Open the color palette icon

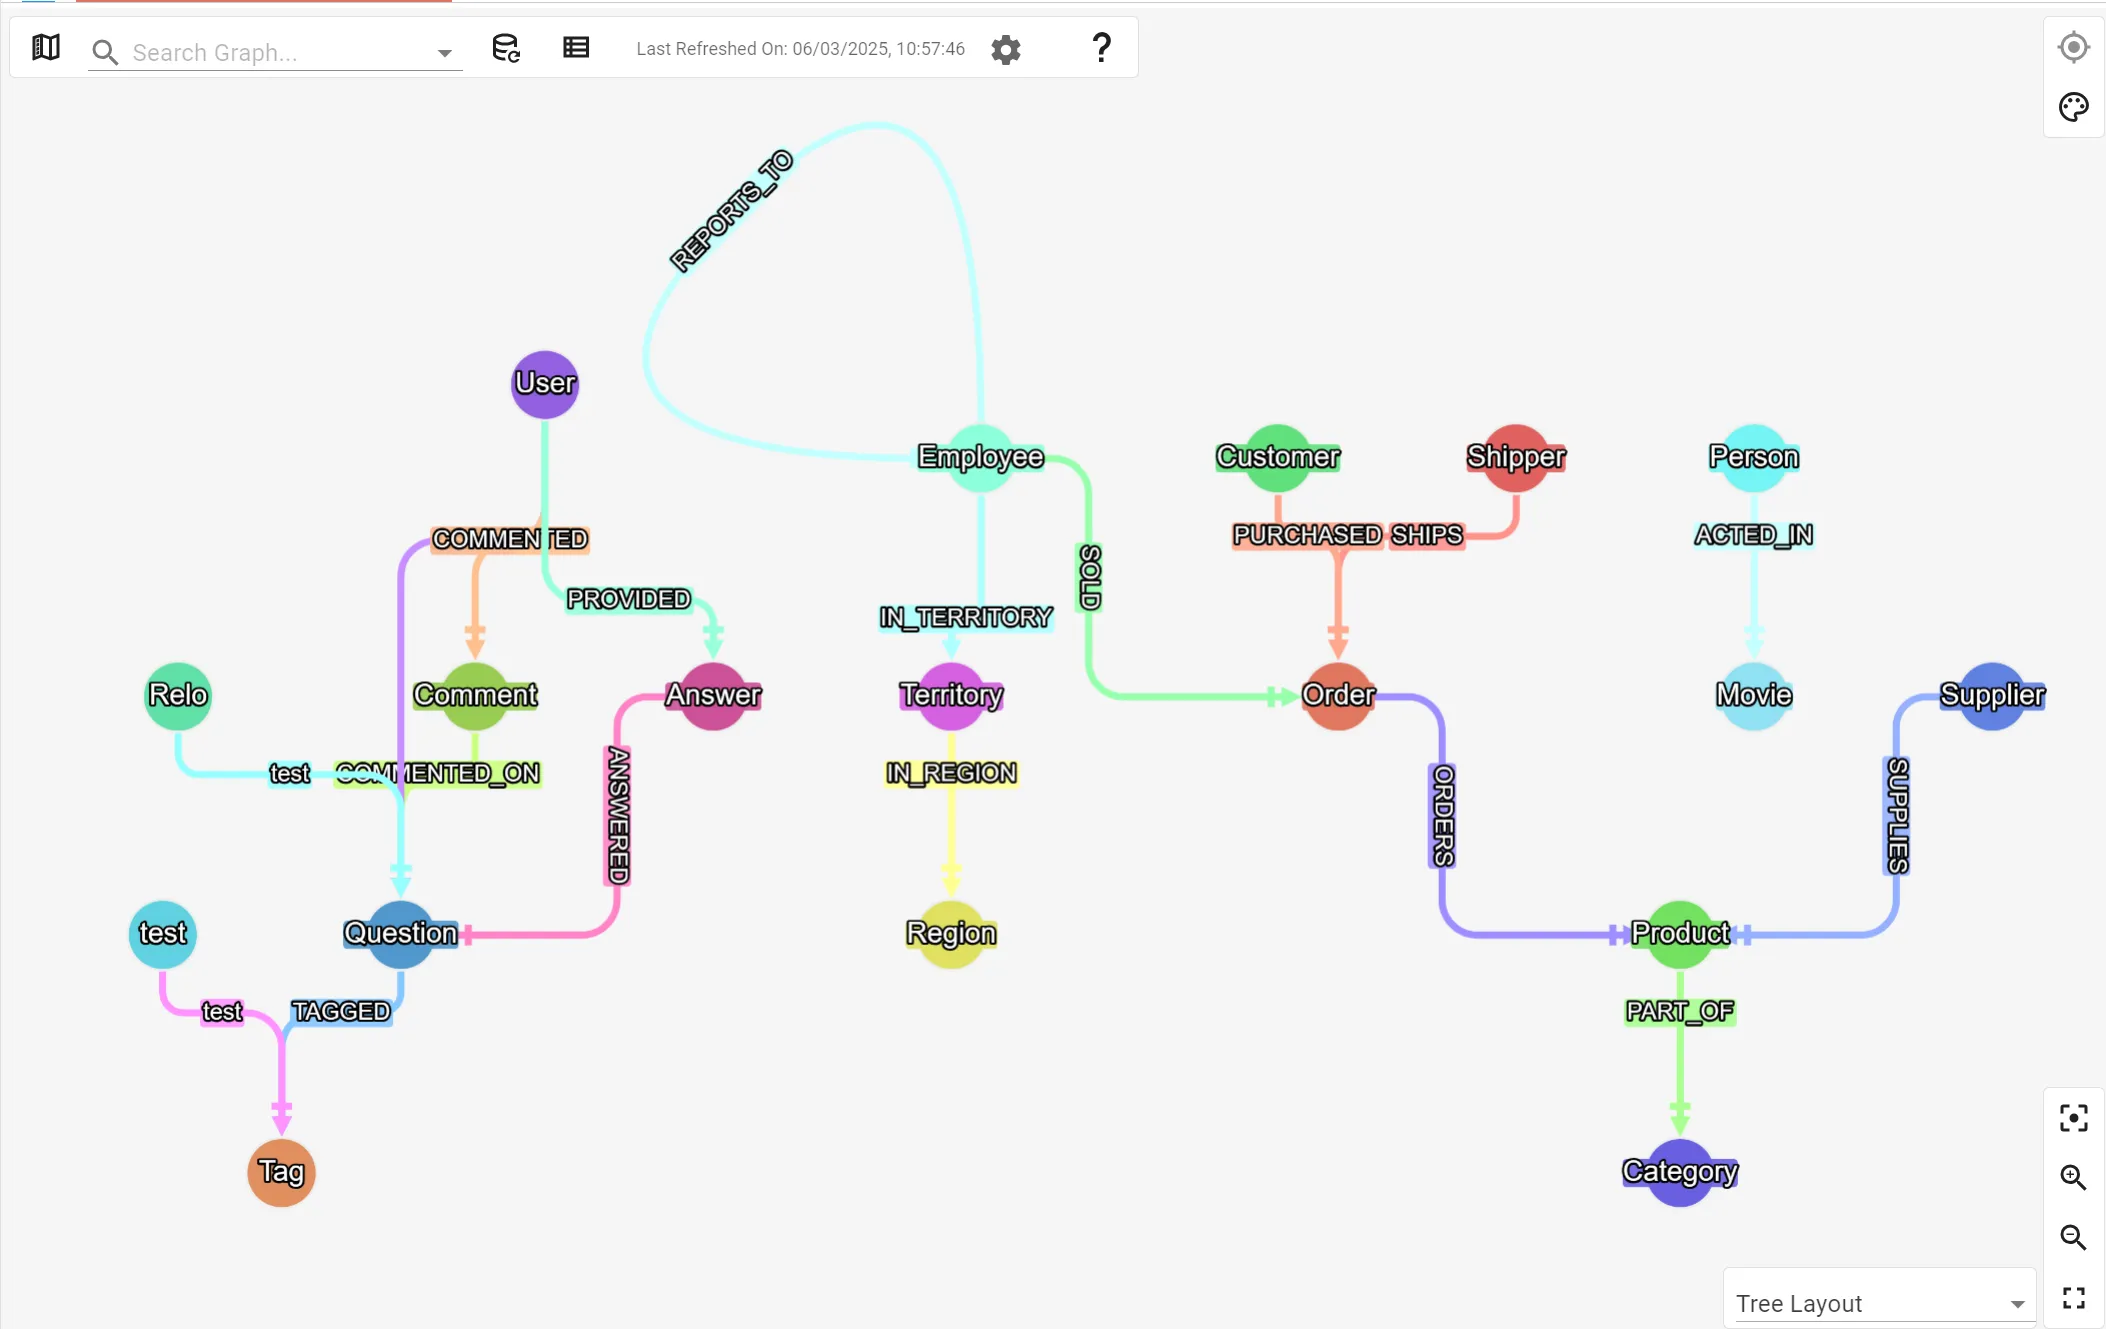tap(2074, 107)
